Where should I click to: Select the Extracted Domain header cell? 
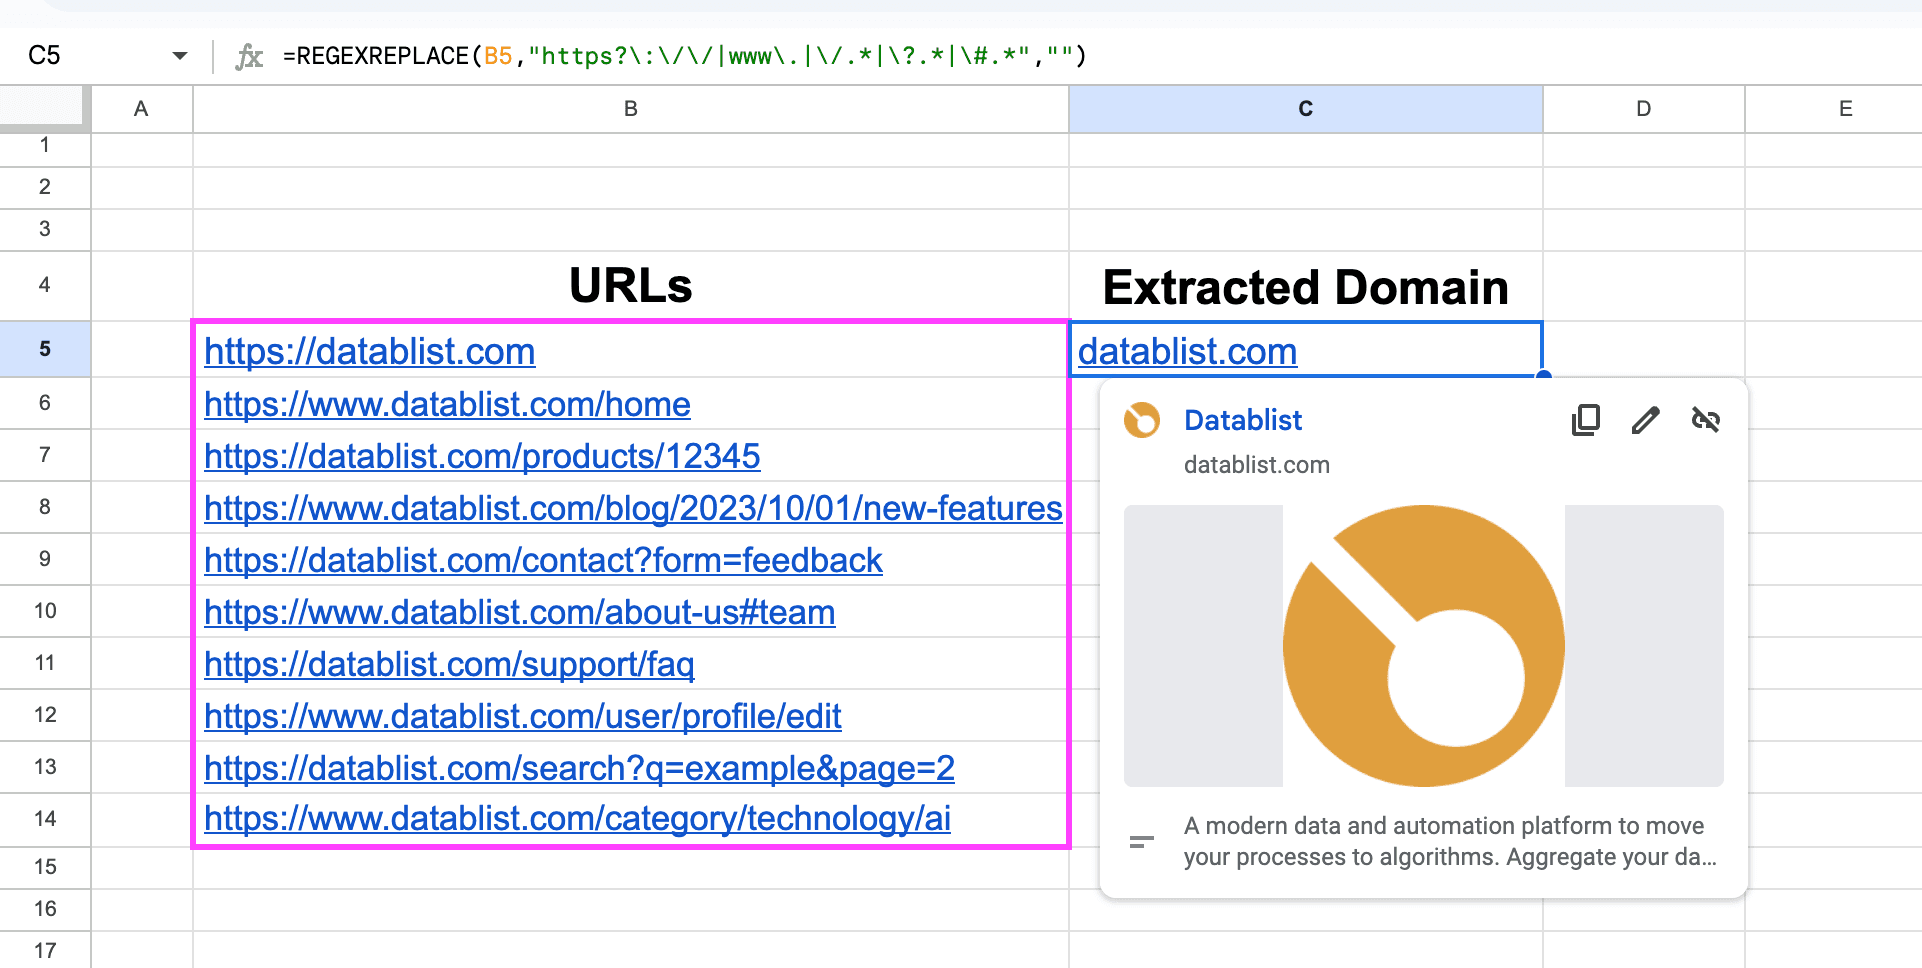point(1304,287)
